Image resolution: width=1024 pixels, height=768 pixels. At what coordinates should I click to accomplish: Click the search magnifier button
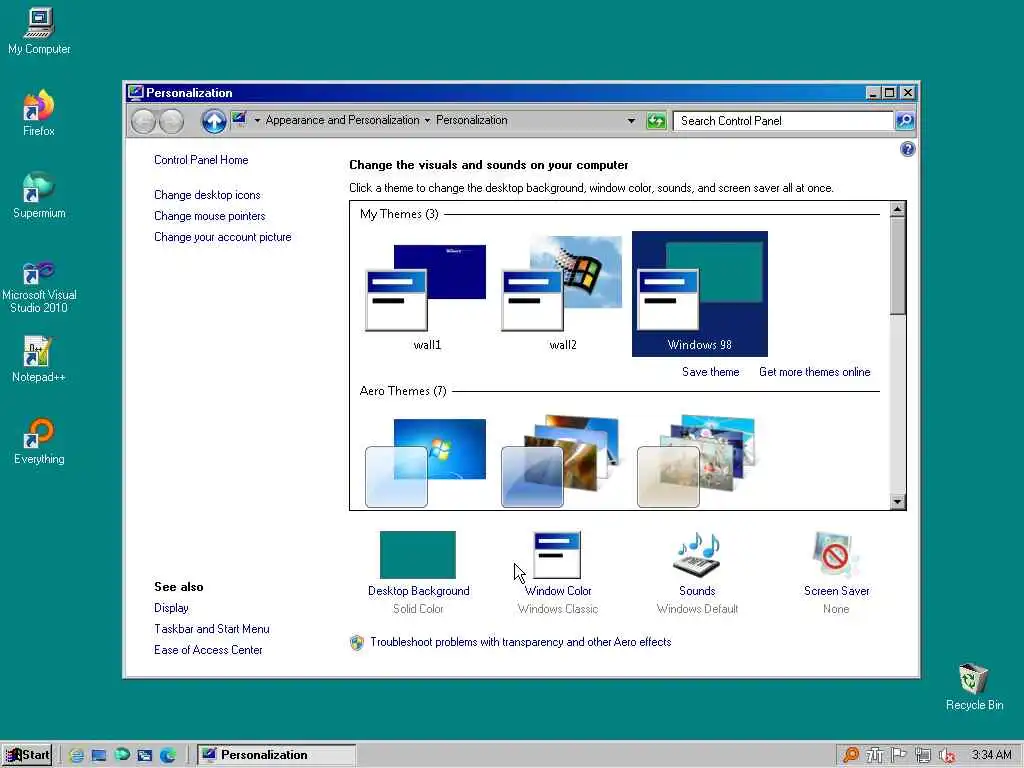(904, 121)
